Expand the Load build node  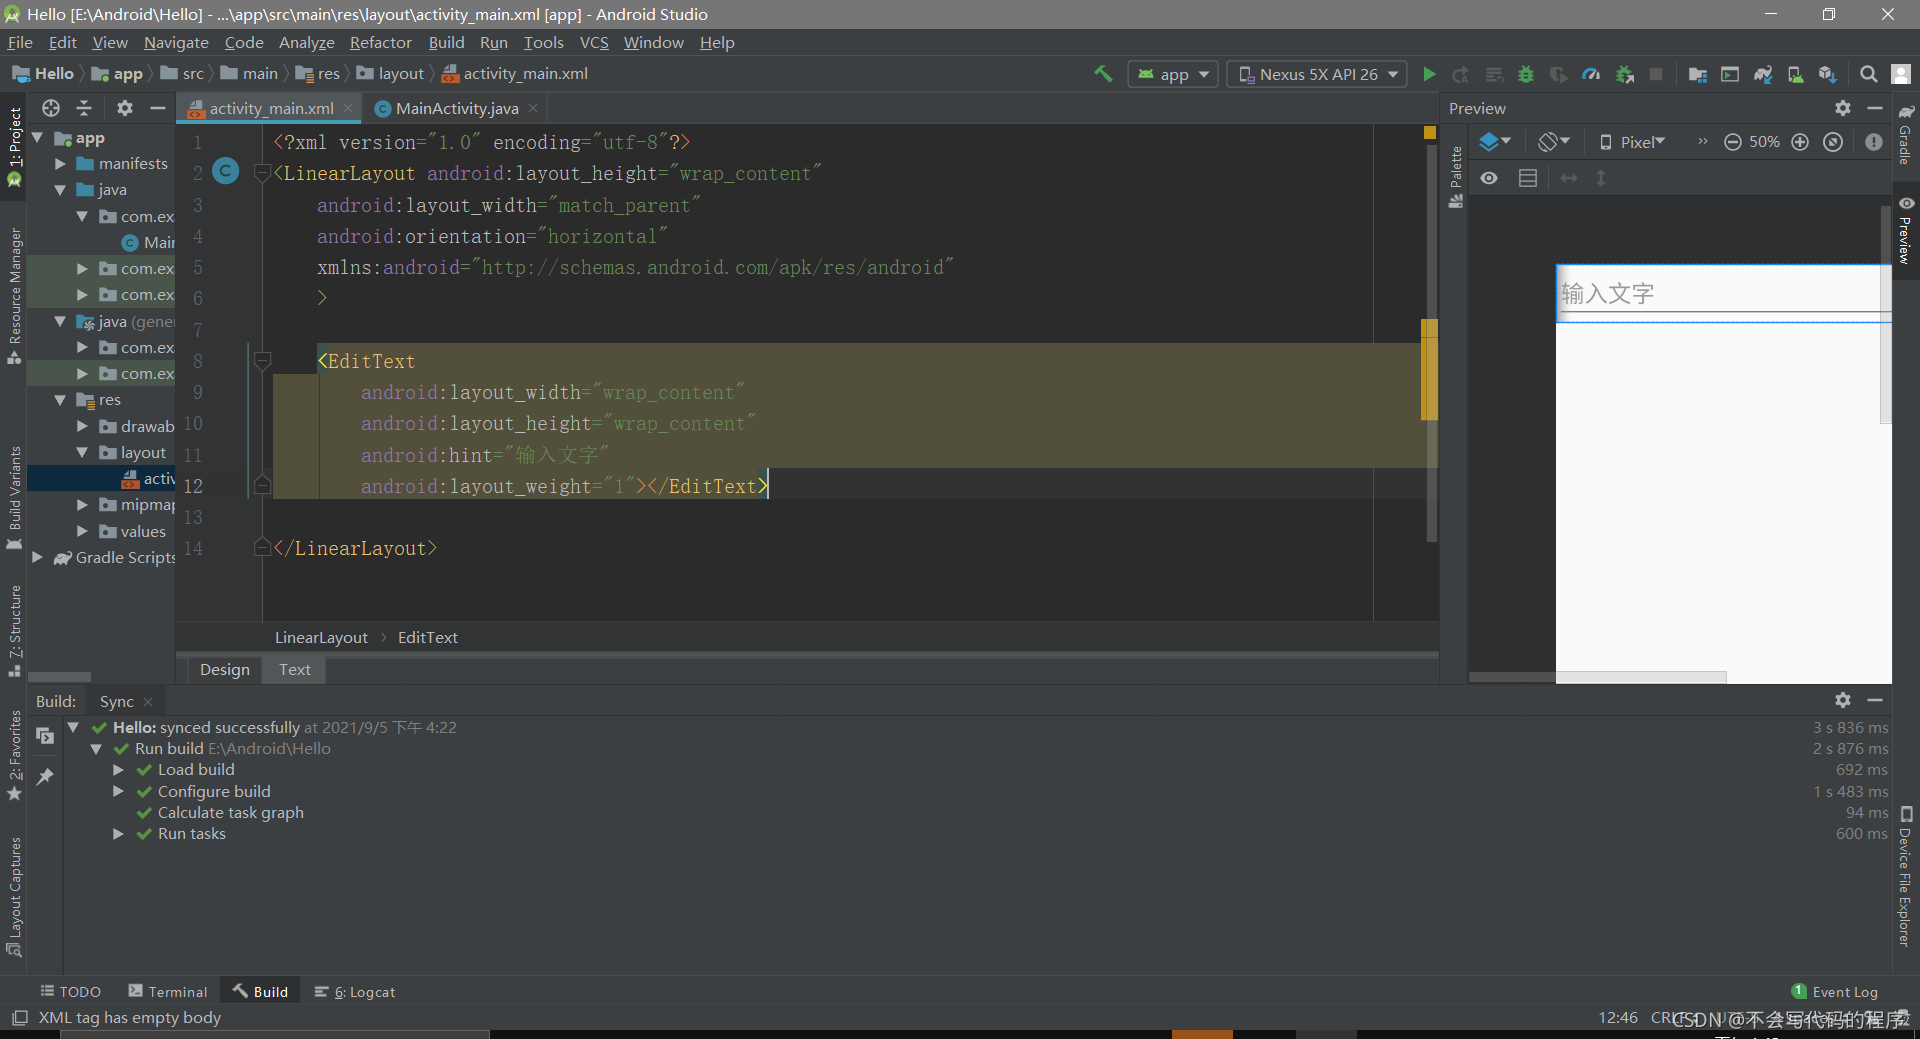[x=118, y=770]
